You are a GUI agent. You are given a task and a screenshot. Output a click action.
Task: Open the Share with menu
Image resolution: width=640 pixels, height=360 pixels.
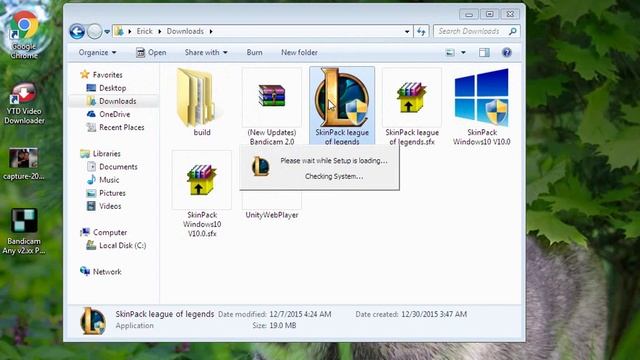click(206, 52)
